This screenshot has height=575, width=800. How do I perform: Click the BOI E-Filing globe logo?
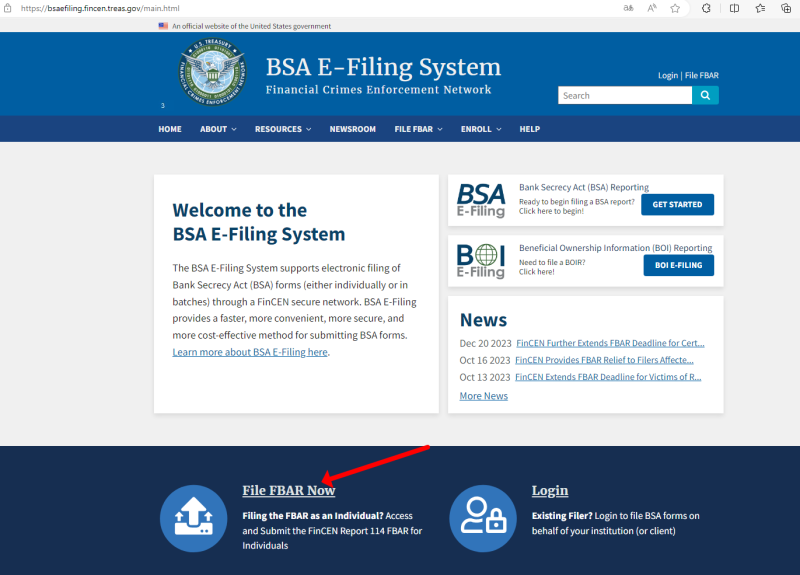tap(481, 261)
